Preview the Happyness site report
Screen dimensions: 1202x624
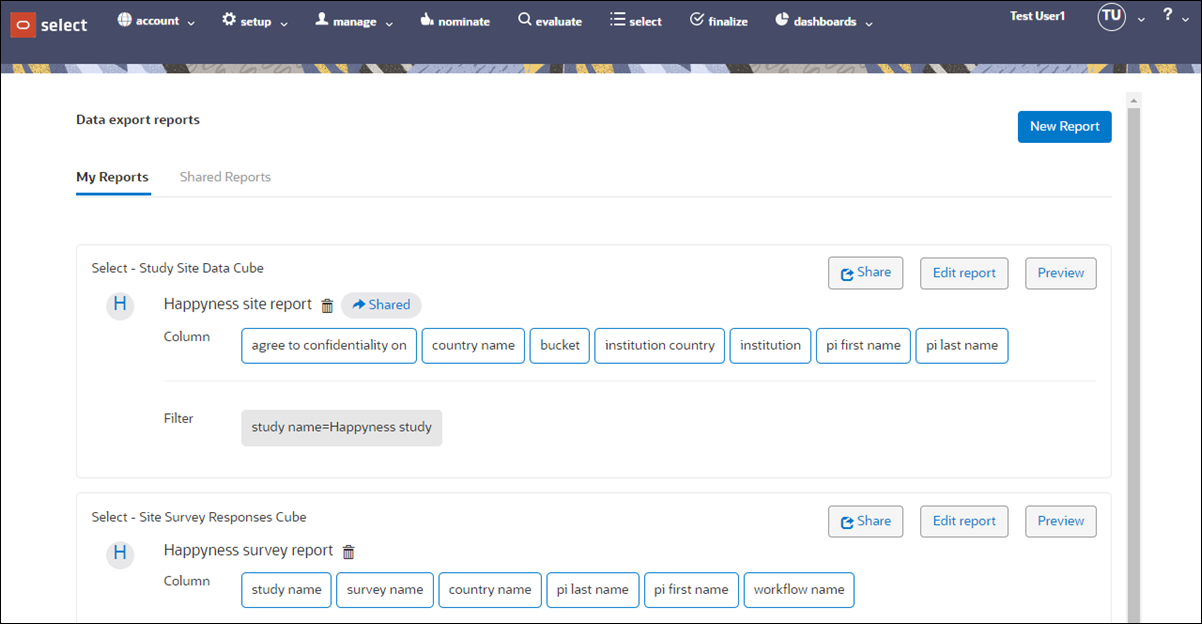[1060, 272]
